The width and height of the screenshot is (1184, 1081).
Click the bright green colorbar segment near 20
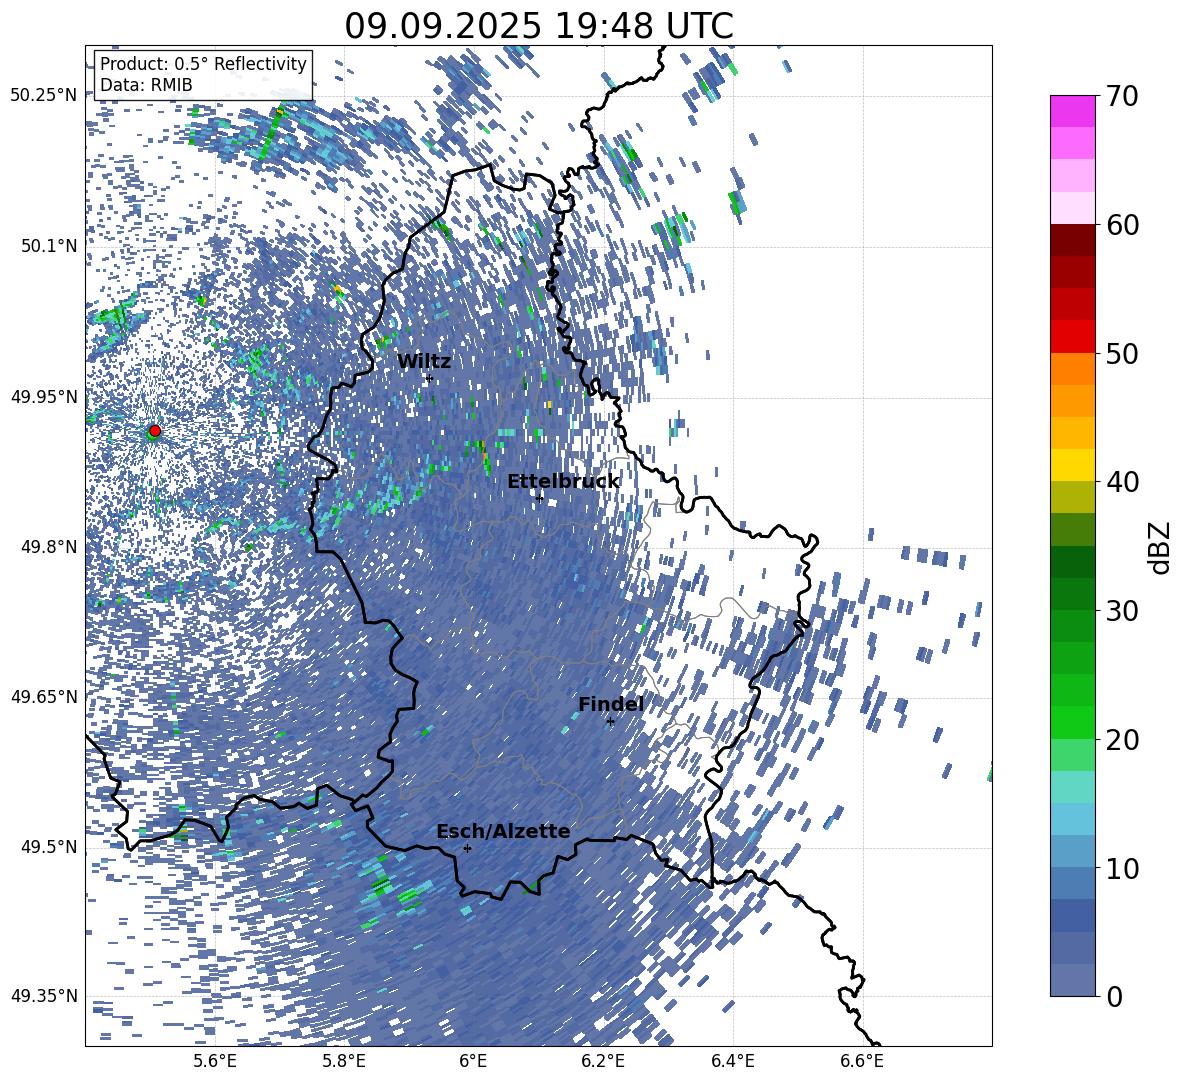[1072, 722]
